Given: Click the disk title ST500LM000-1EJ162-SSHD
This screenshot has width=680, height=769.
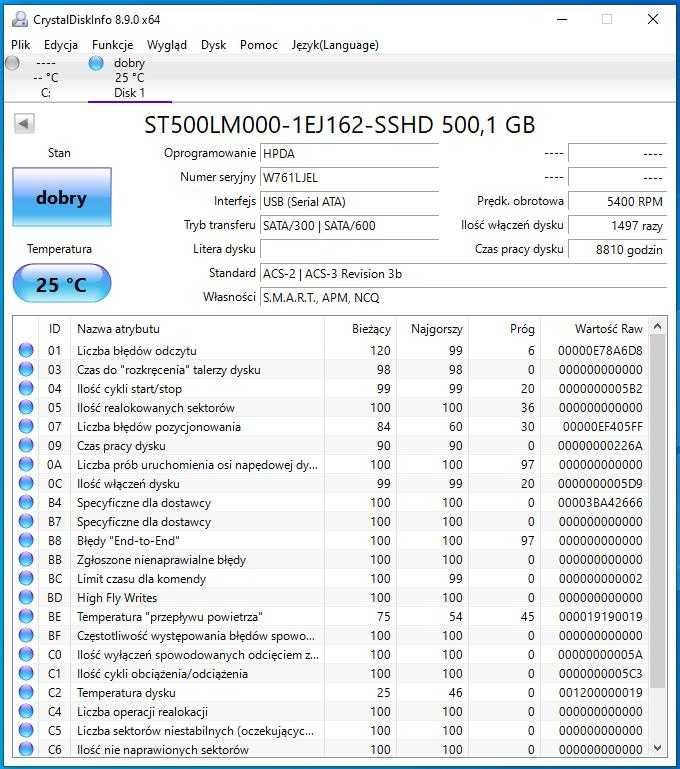Looking at the screenshot, I should coord(339,125).
